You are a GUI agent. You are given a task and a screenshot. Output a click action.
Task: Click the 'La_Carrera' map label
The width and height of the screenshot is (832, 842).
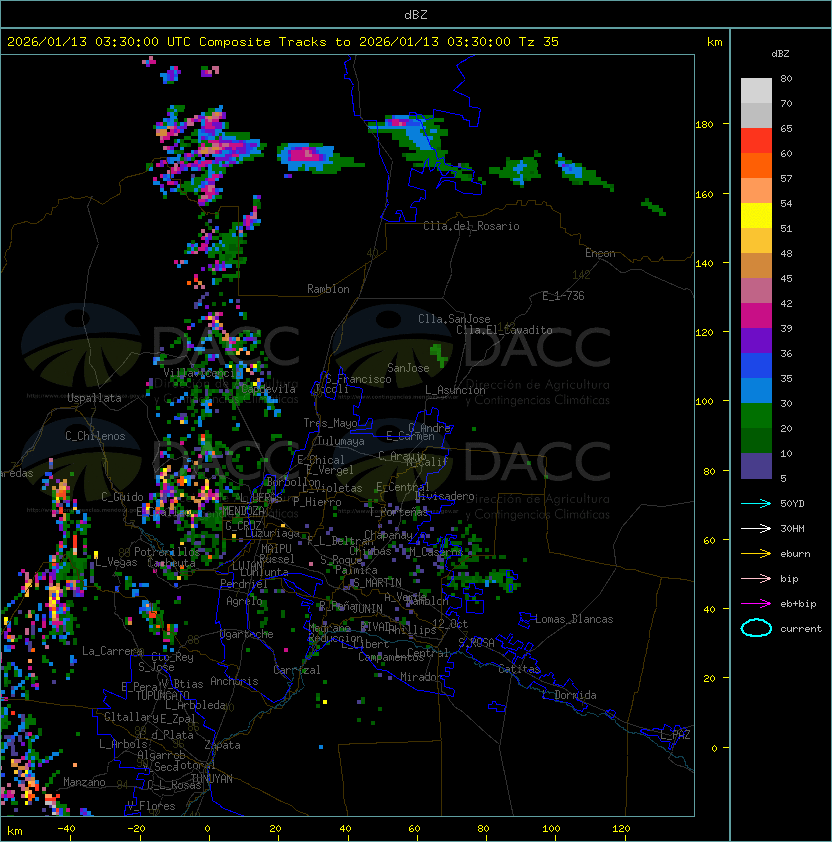(x=112, y=651)
